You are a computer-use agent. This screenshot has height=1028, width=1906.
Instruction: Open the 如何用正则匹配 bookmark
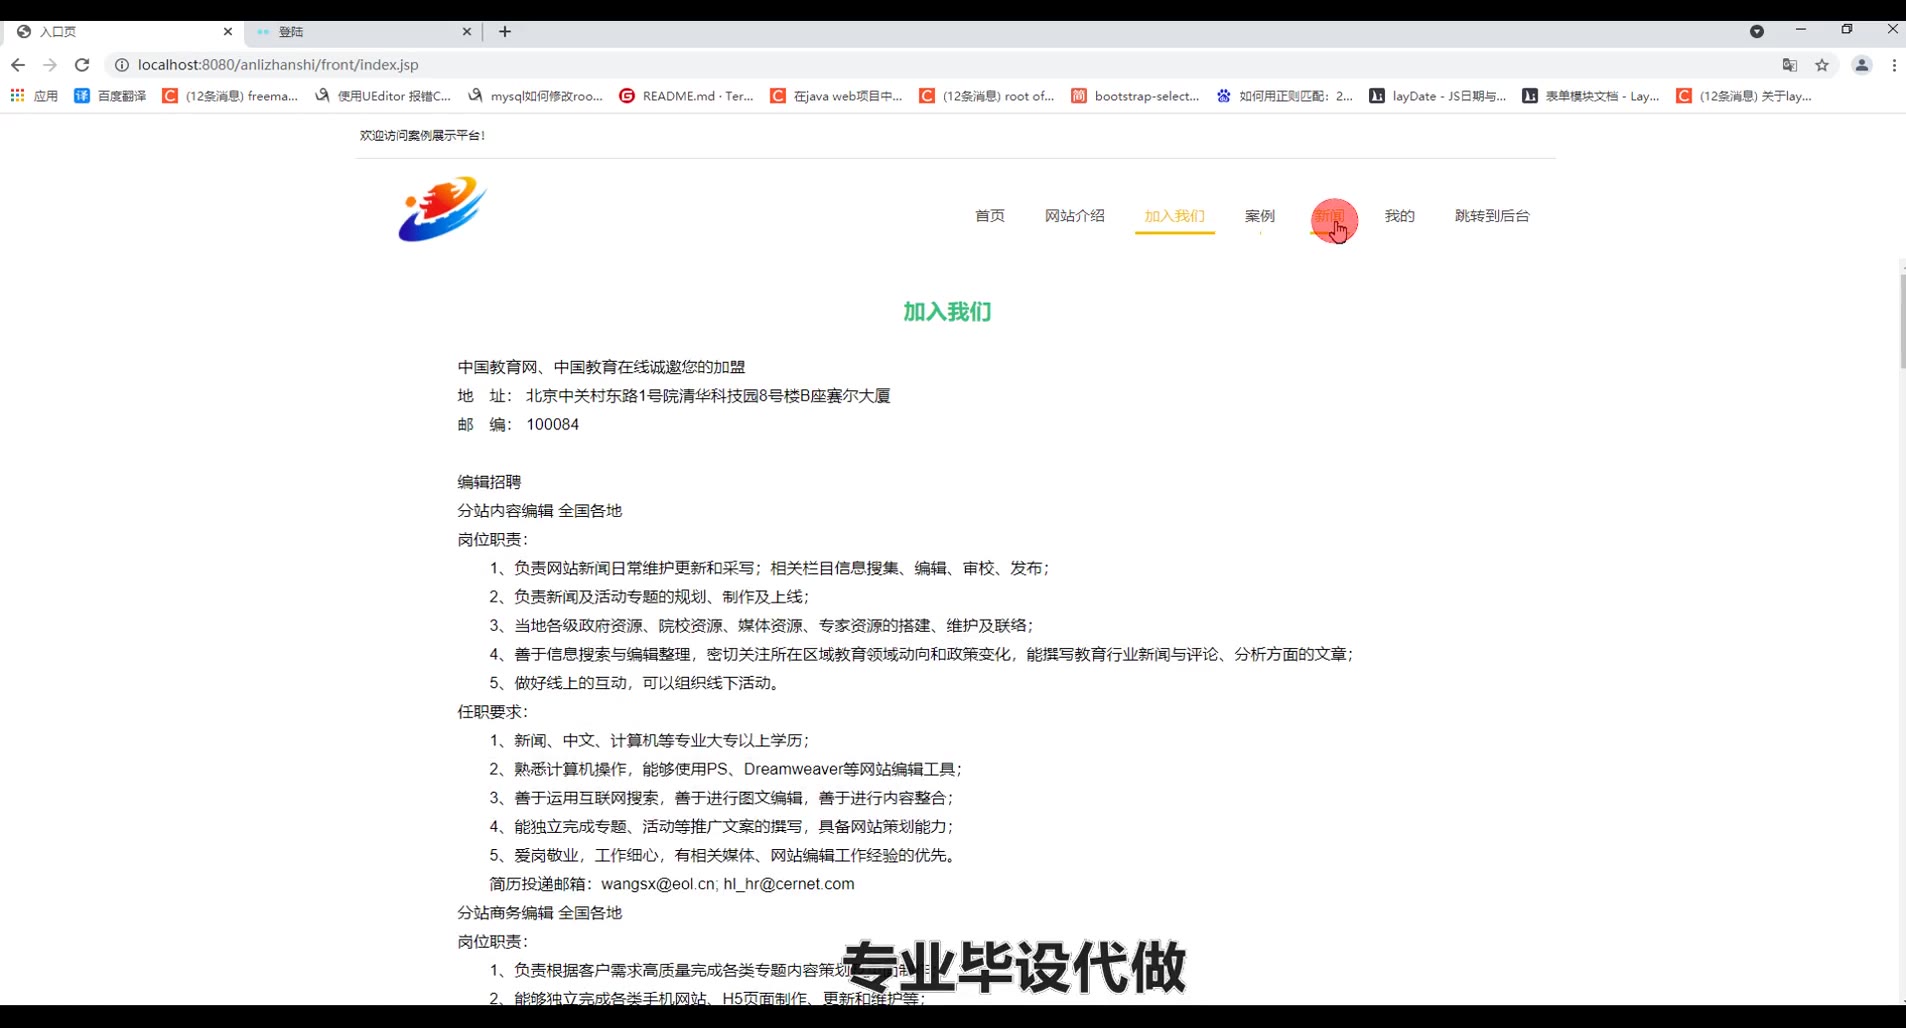(1285, 96)
